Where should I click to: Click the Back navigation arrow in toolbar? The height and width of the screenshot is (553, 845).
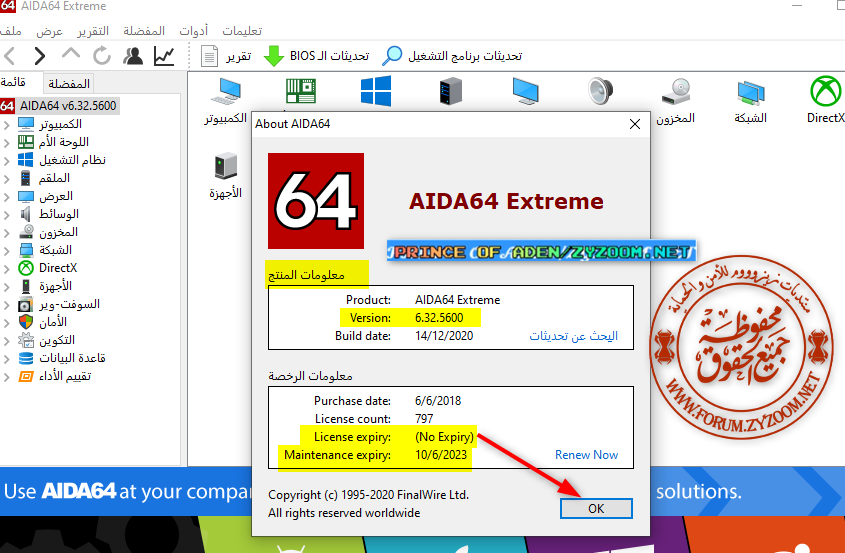(10, 56)
